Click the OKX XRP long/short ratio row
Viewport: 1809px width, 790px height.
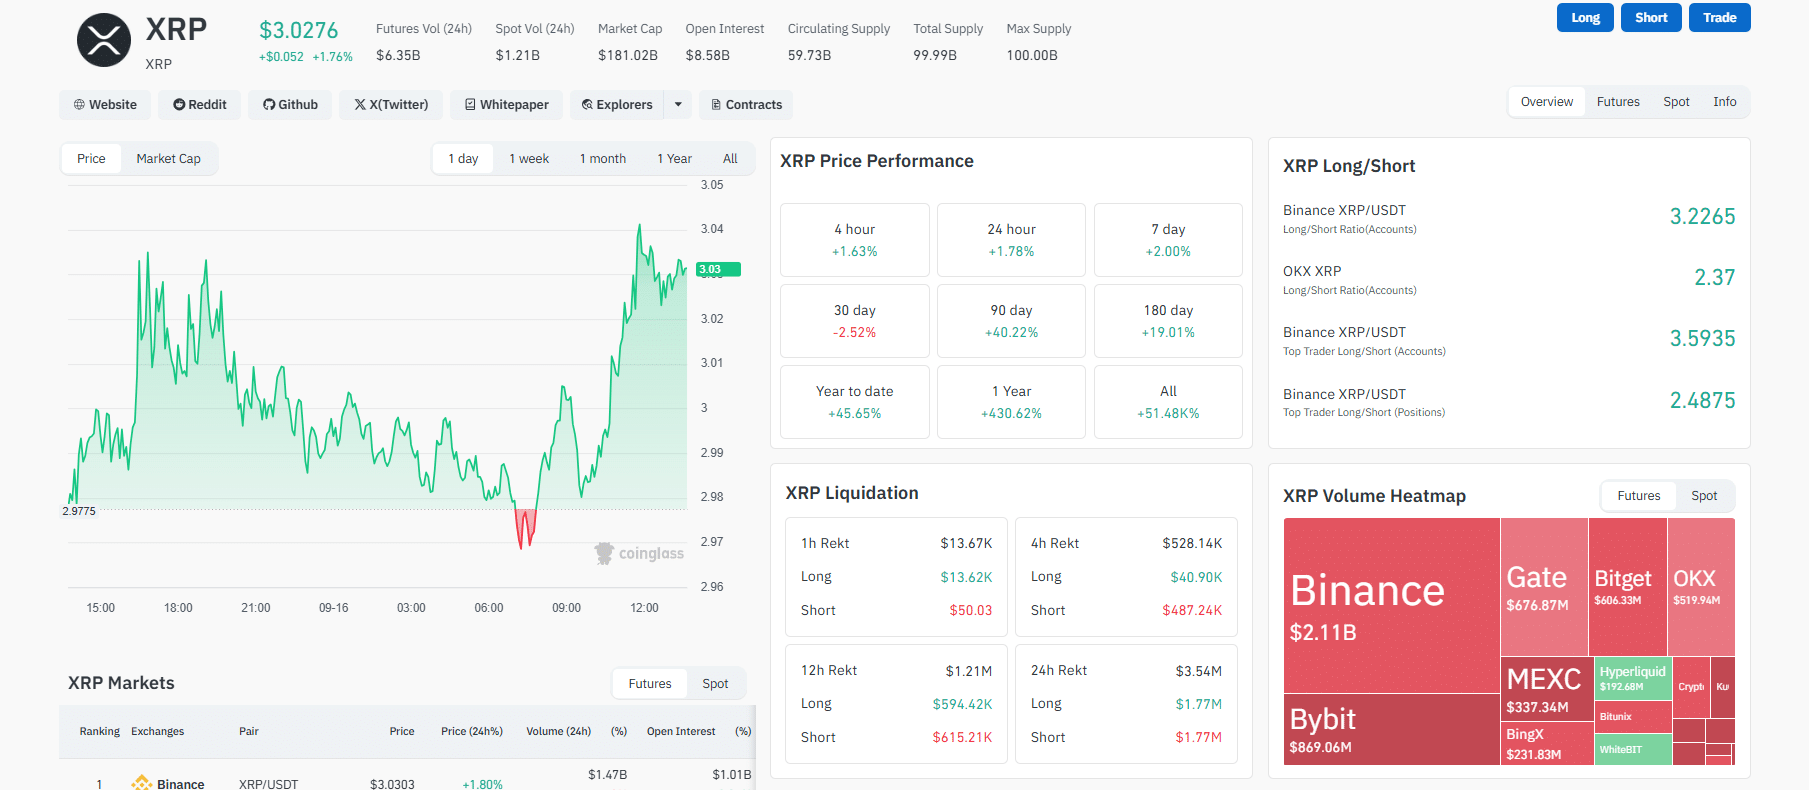point(1509,279)
